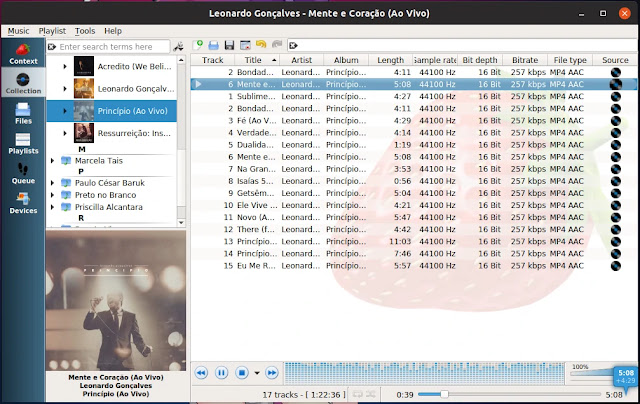This screenshot has height=404, width=640.
Task: Sort playlist by Length column
Action: 391,60
